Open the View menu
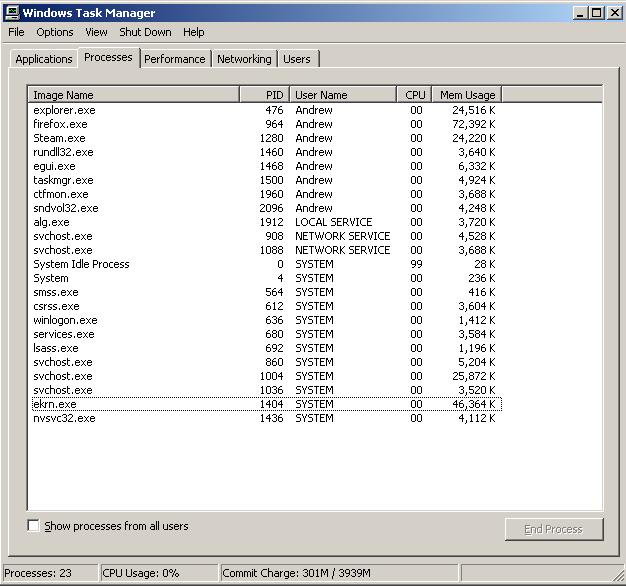Image resolution: width=626 pixels, height=586 pixels. coord(96,32)
